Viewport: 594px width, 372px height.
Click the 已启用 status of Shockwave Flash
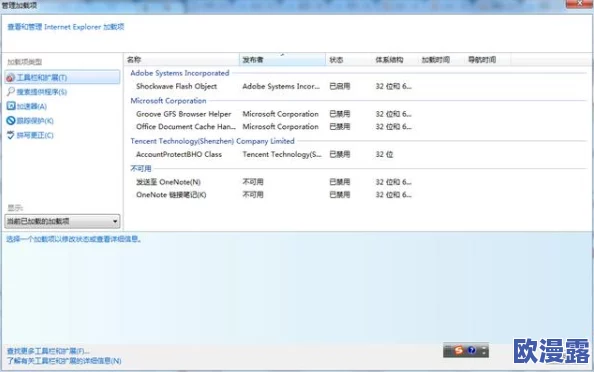pos(339,86)
